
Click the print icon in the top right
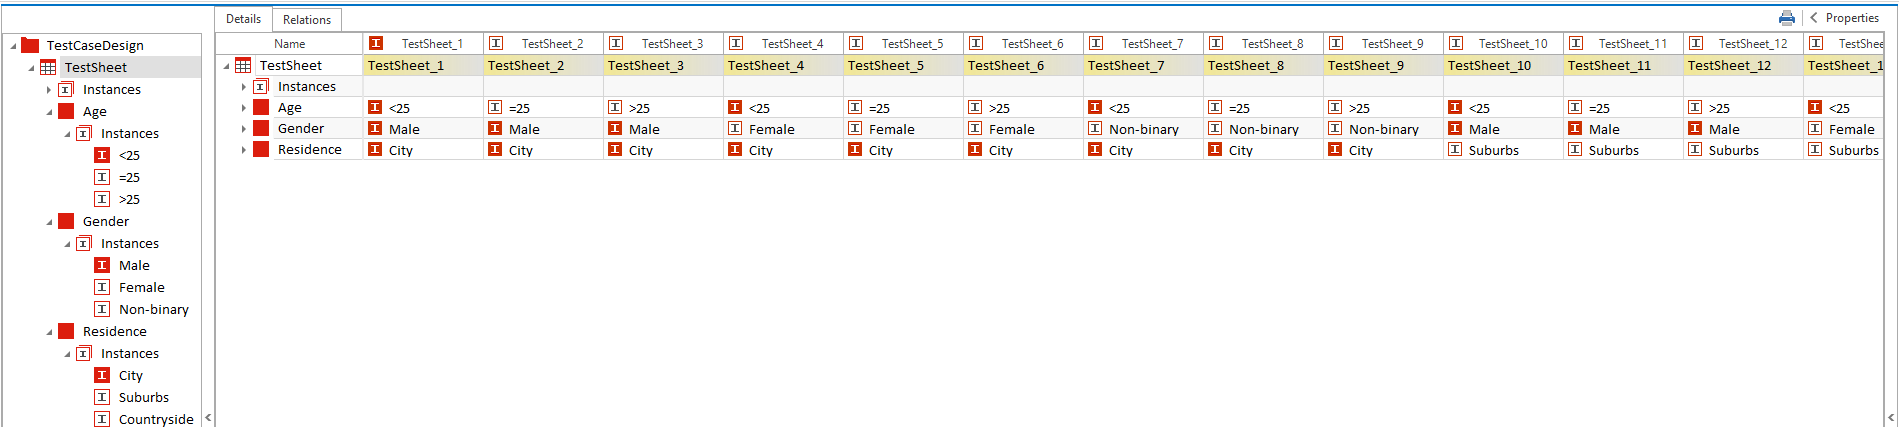1787,18
